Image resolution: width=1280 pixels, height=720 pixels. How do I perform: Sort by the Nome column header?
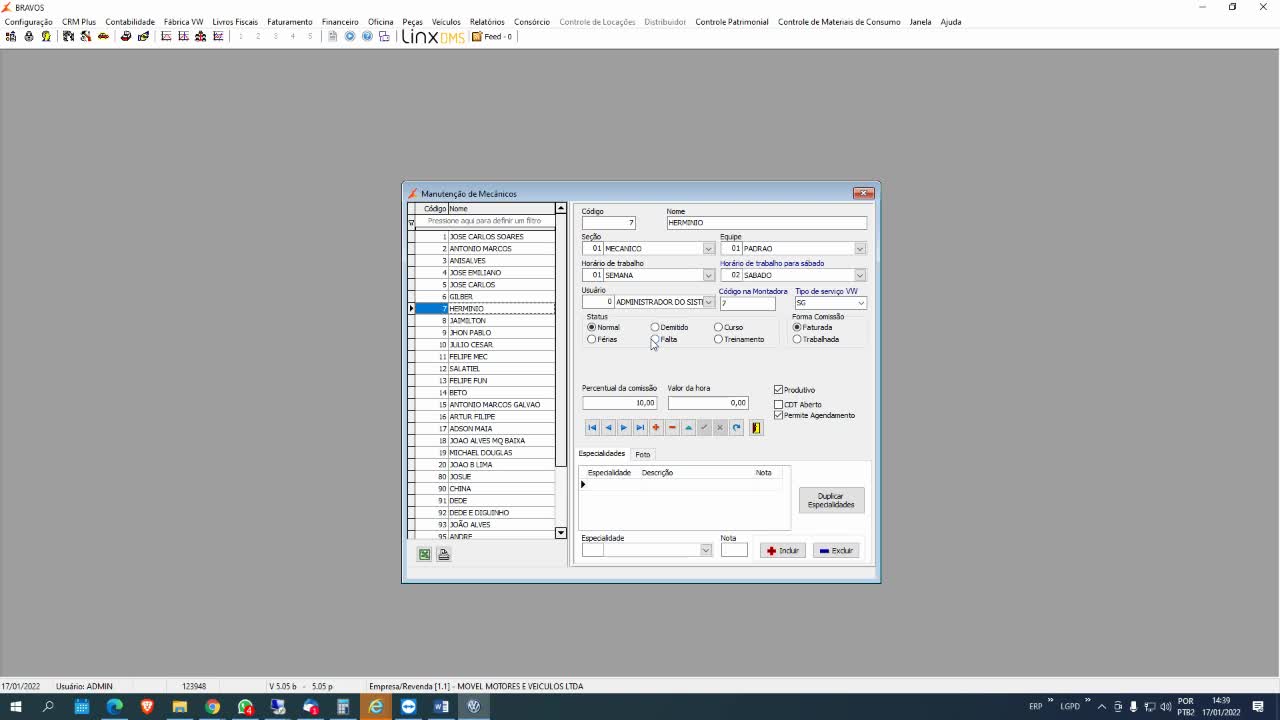500,209
